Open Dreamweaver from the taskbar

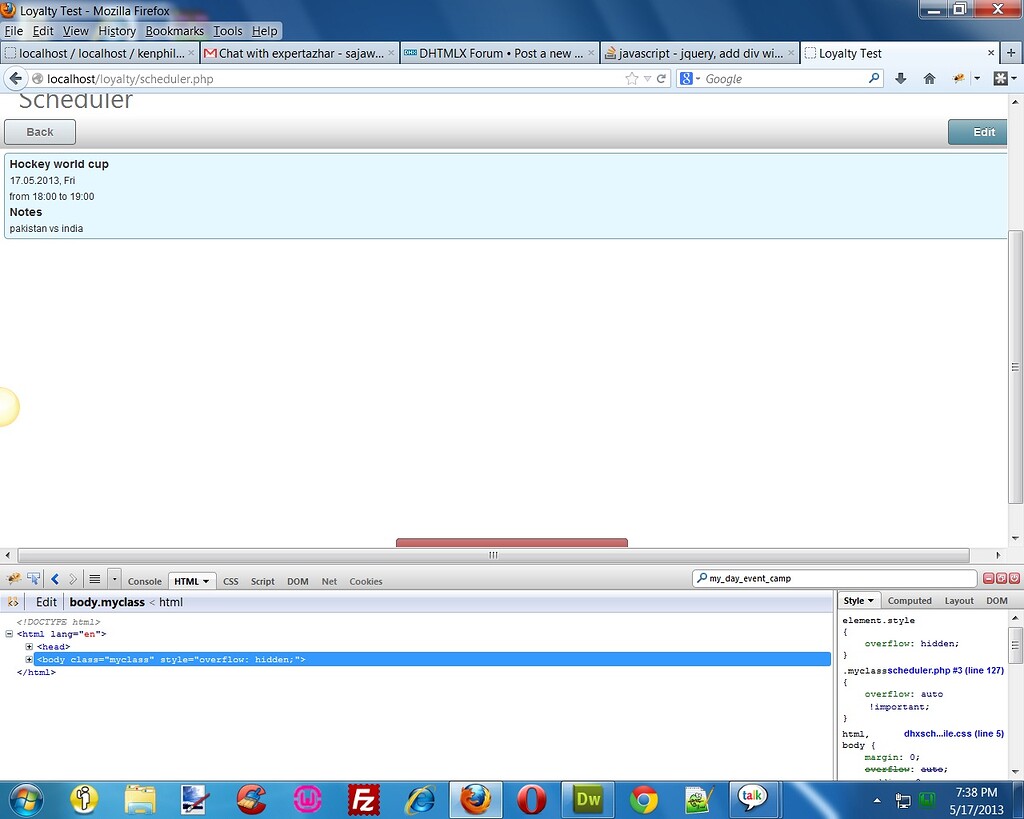pos(588,799)
